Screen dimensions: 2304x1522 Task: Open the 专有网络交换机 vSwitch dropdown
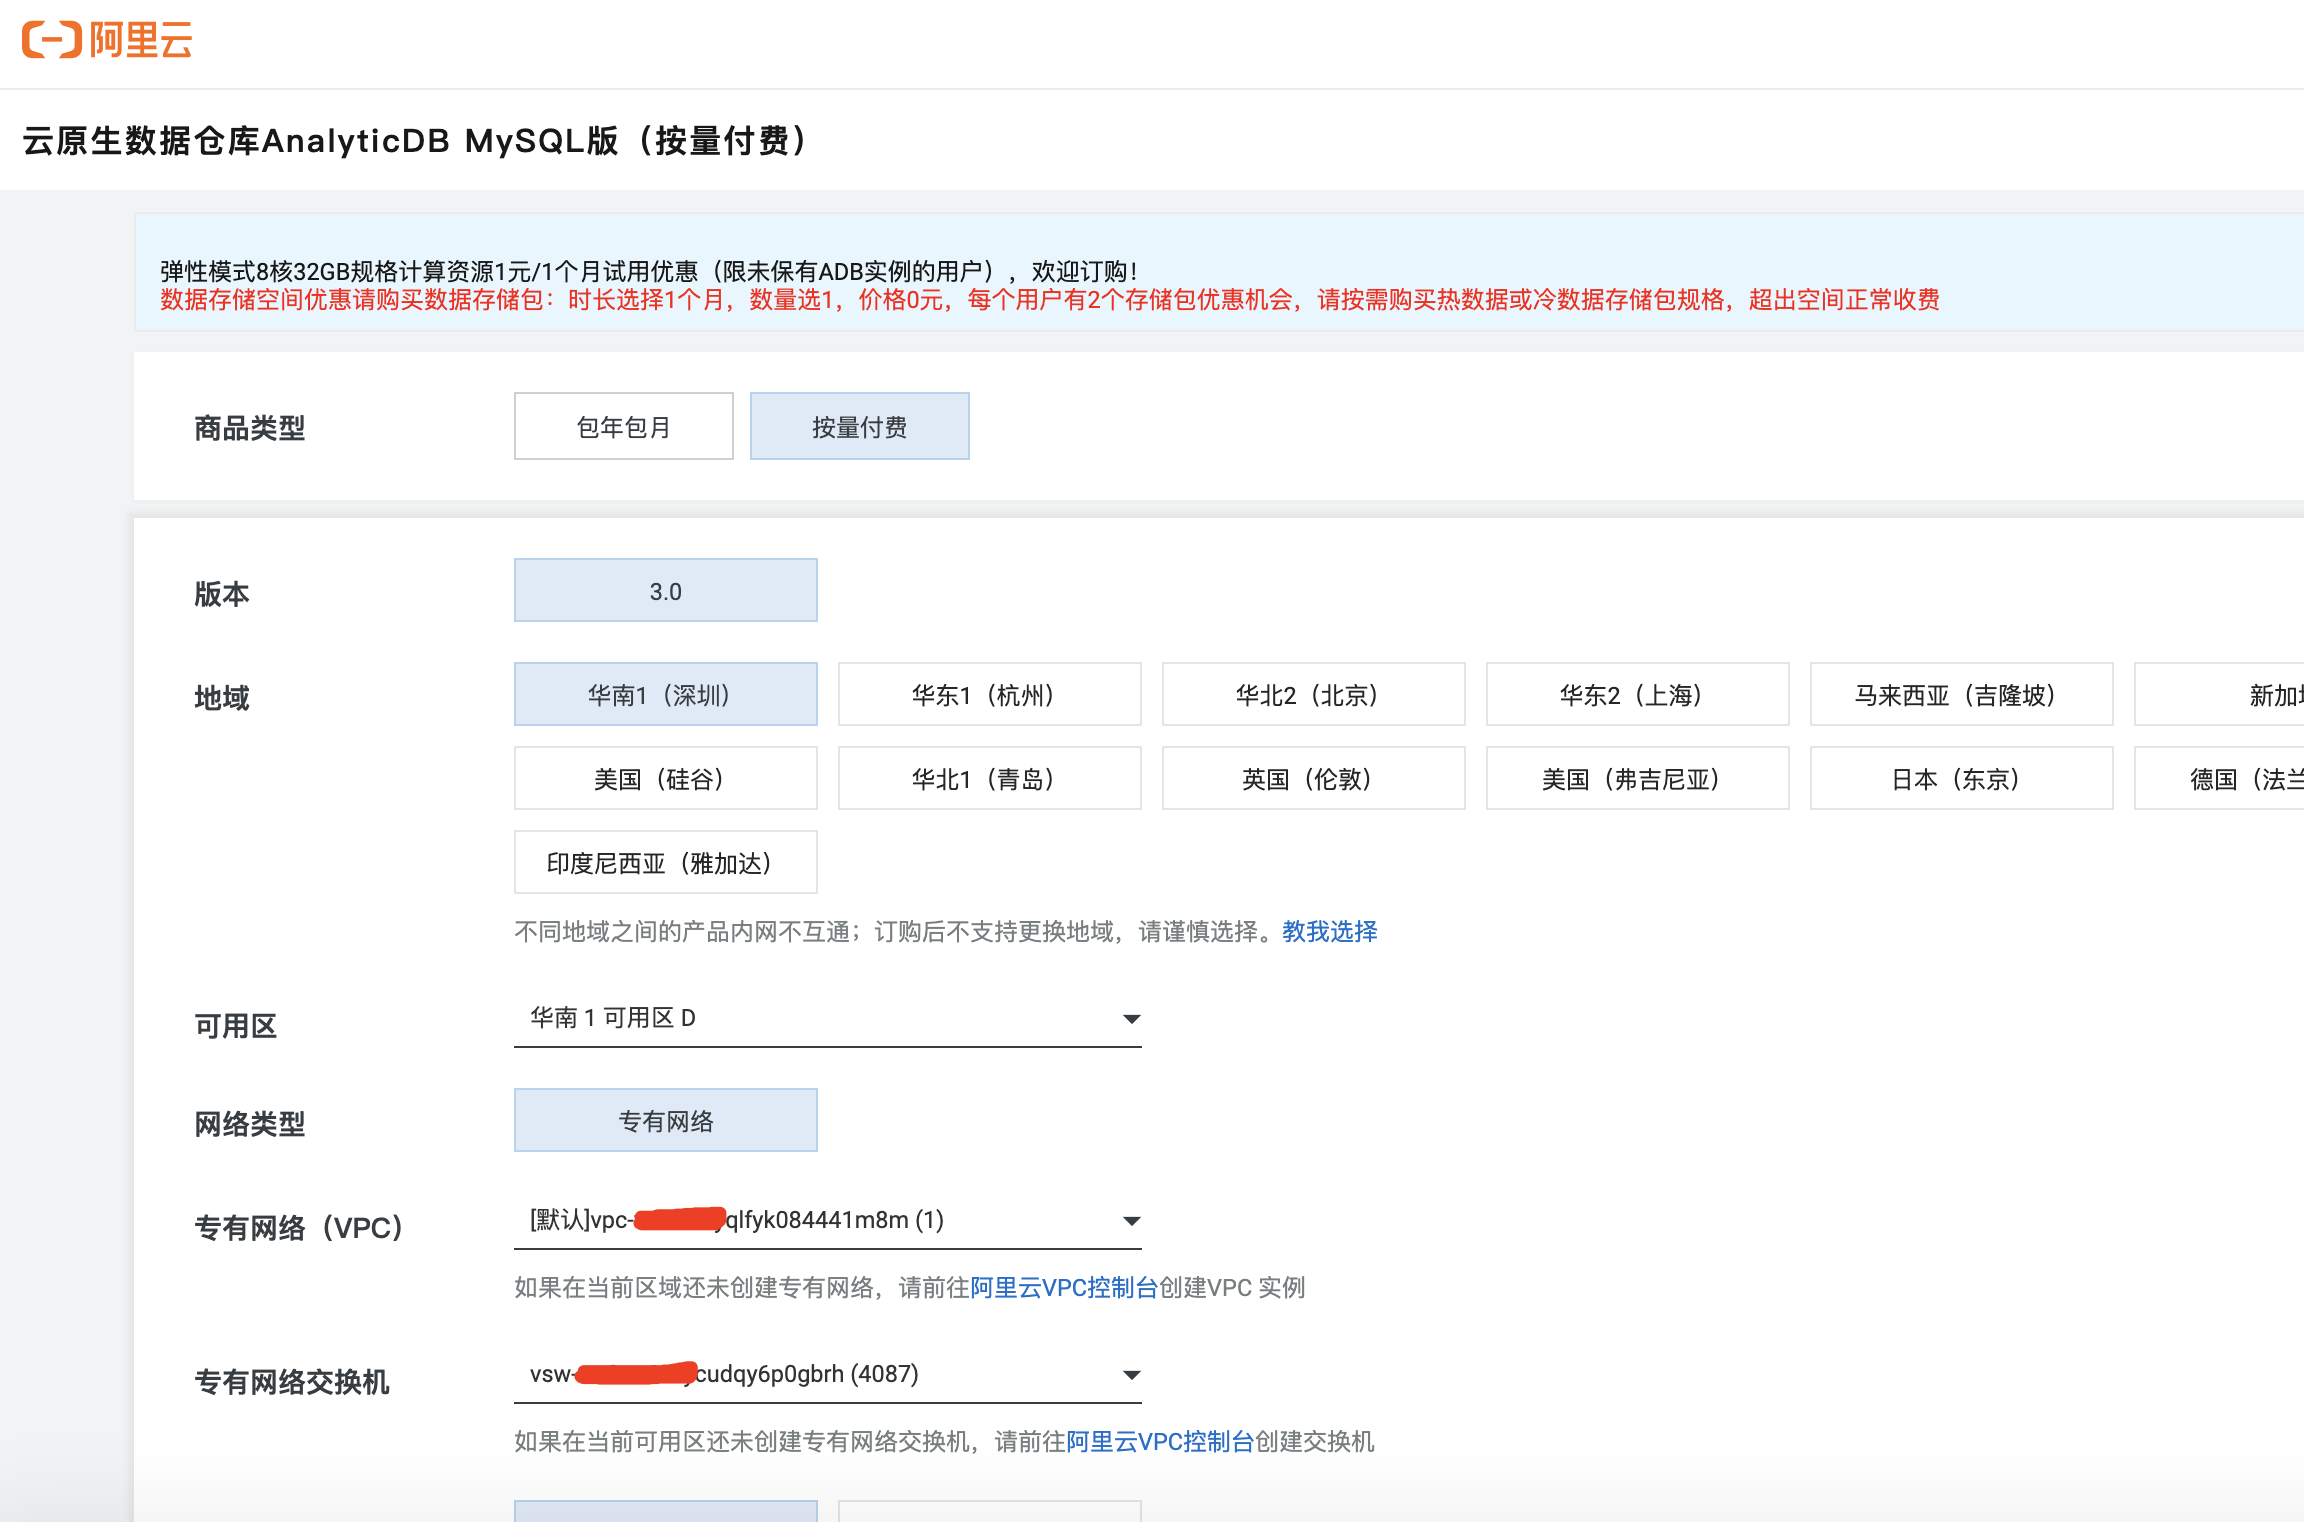(x=1130, y=1374)
